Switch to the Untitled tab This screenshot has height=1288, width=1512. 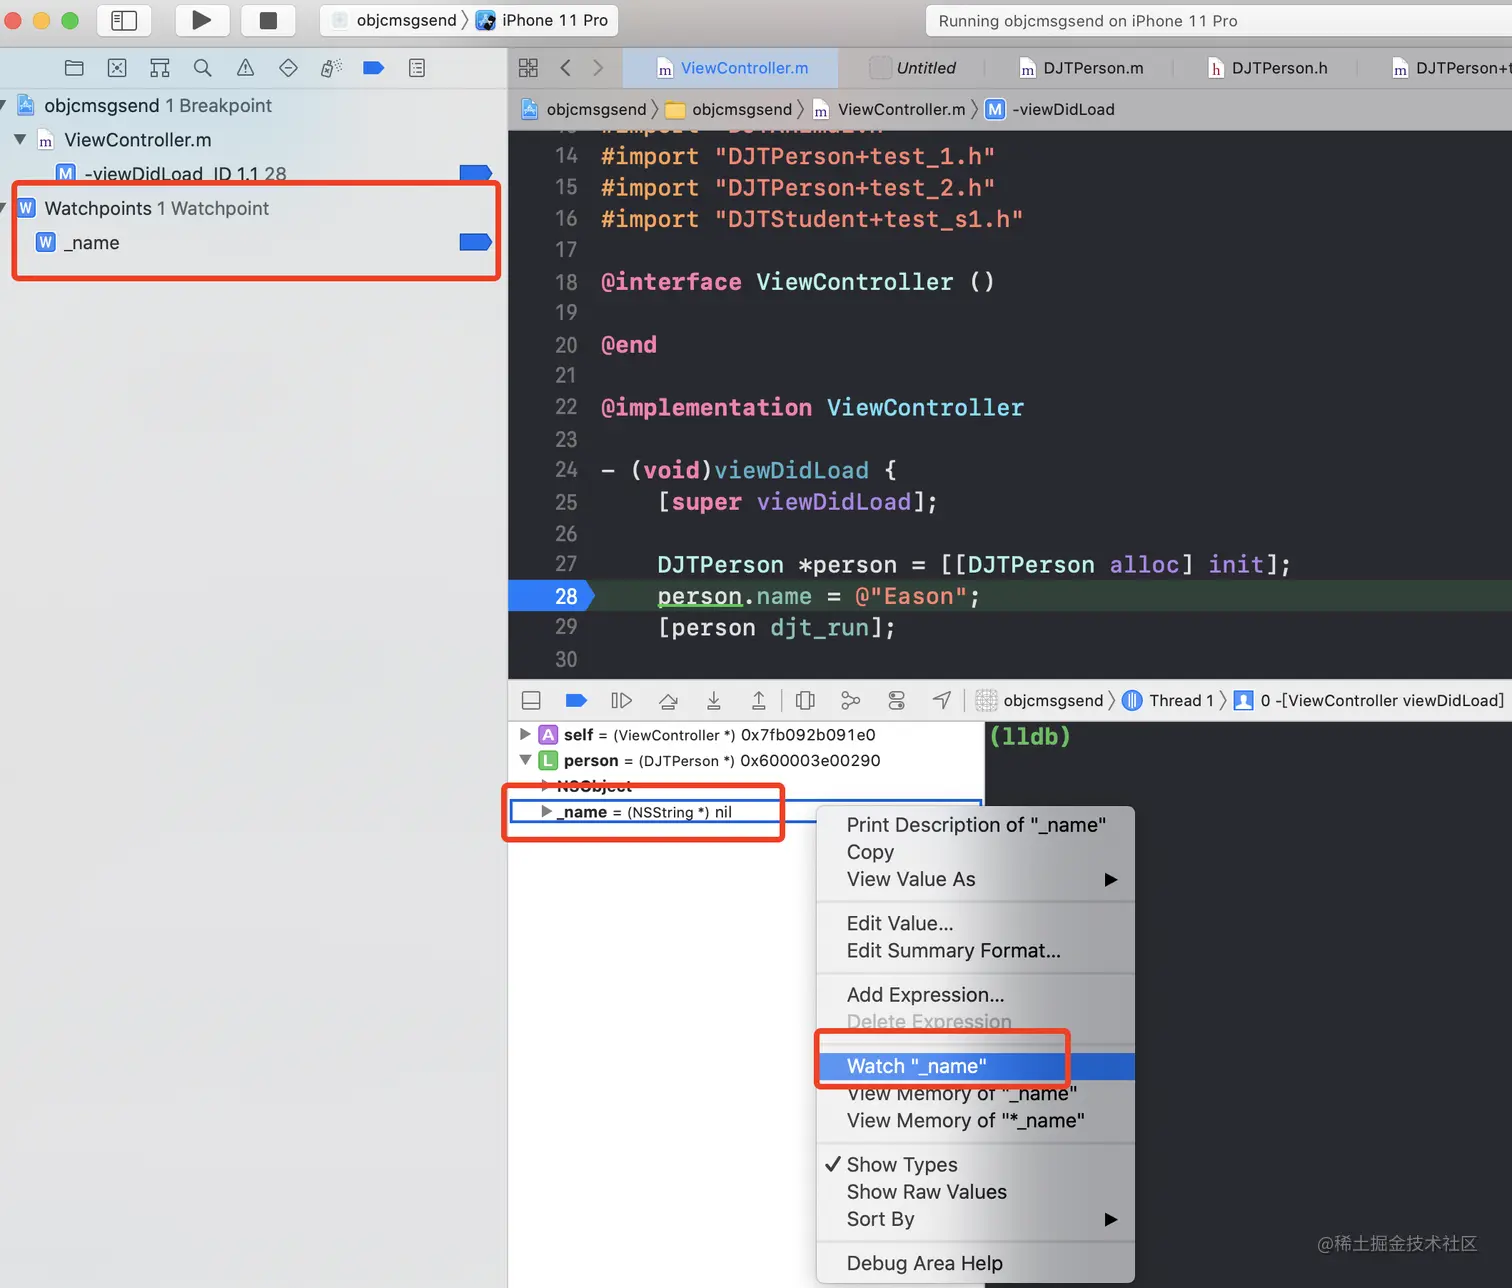point(912,68)
